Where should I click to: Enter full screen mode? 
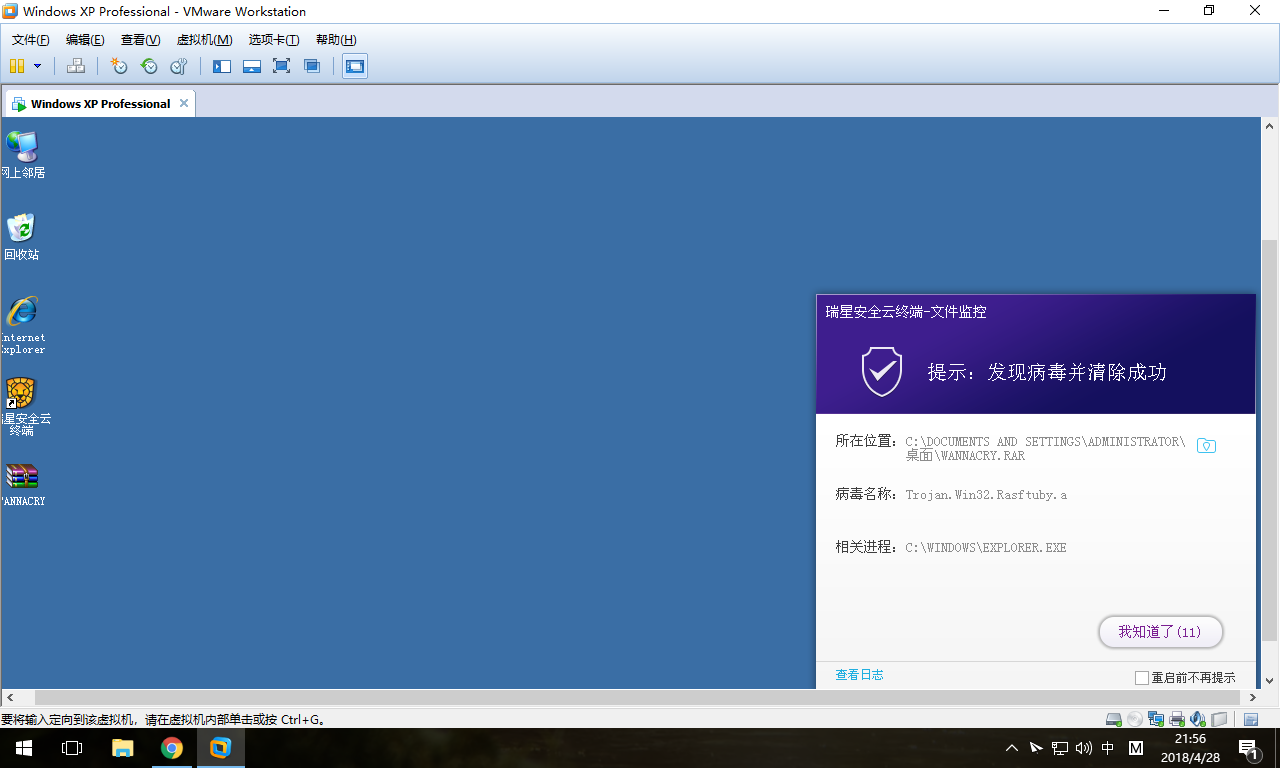coord(282,66)
